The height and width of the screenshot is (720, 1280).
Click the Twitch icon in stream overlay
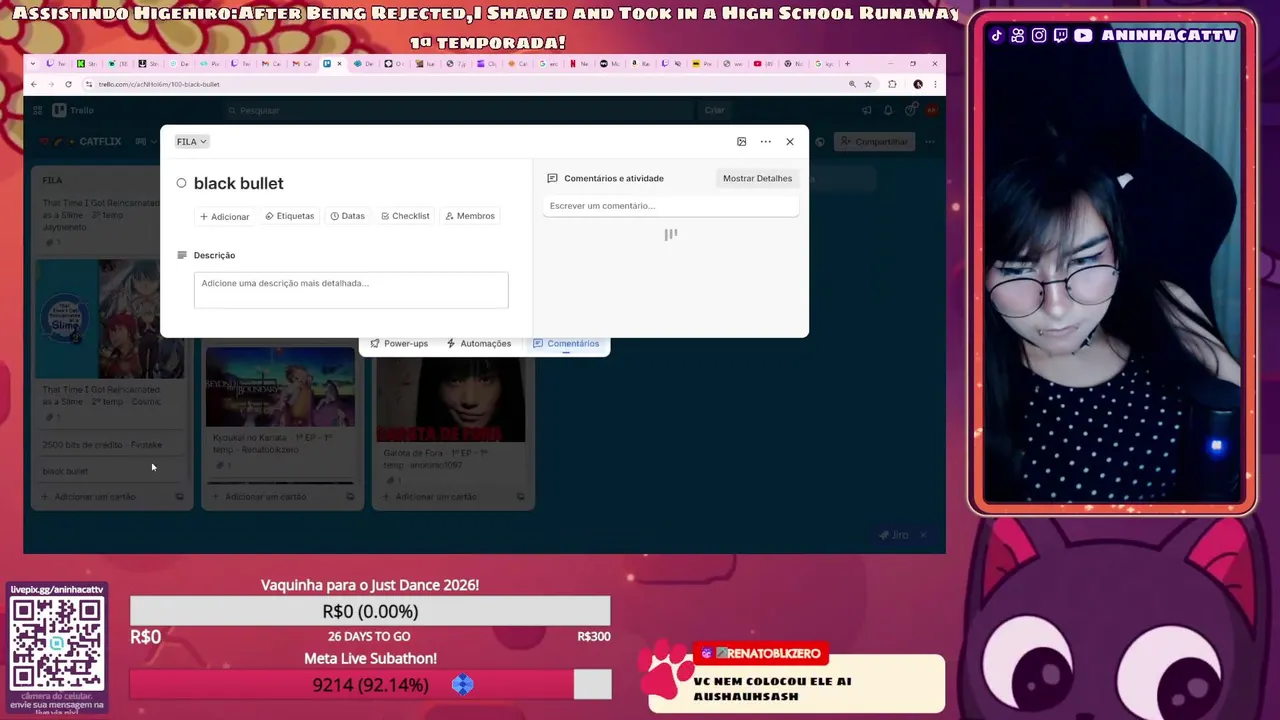pyautogui.click(x=1060, y=36)
